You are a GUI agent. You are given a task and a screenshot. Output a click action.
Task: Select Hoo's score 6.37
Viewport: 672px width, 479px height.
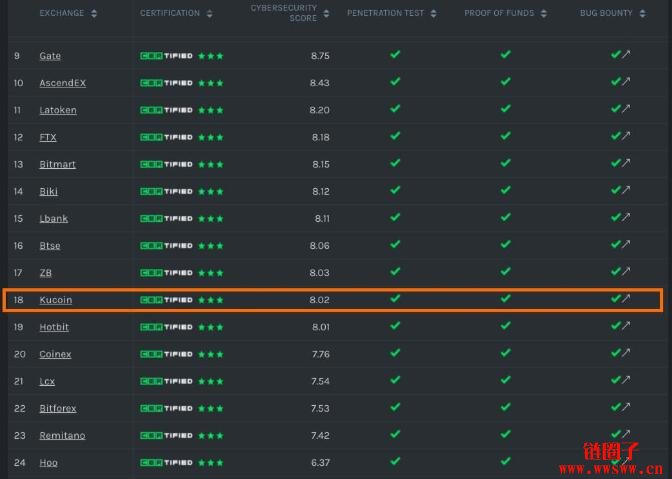click(x=320, y=463)
